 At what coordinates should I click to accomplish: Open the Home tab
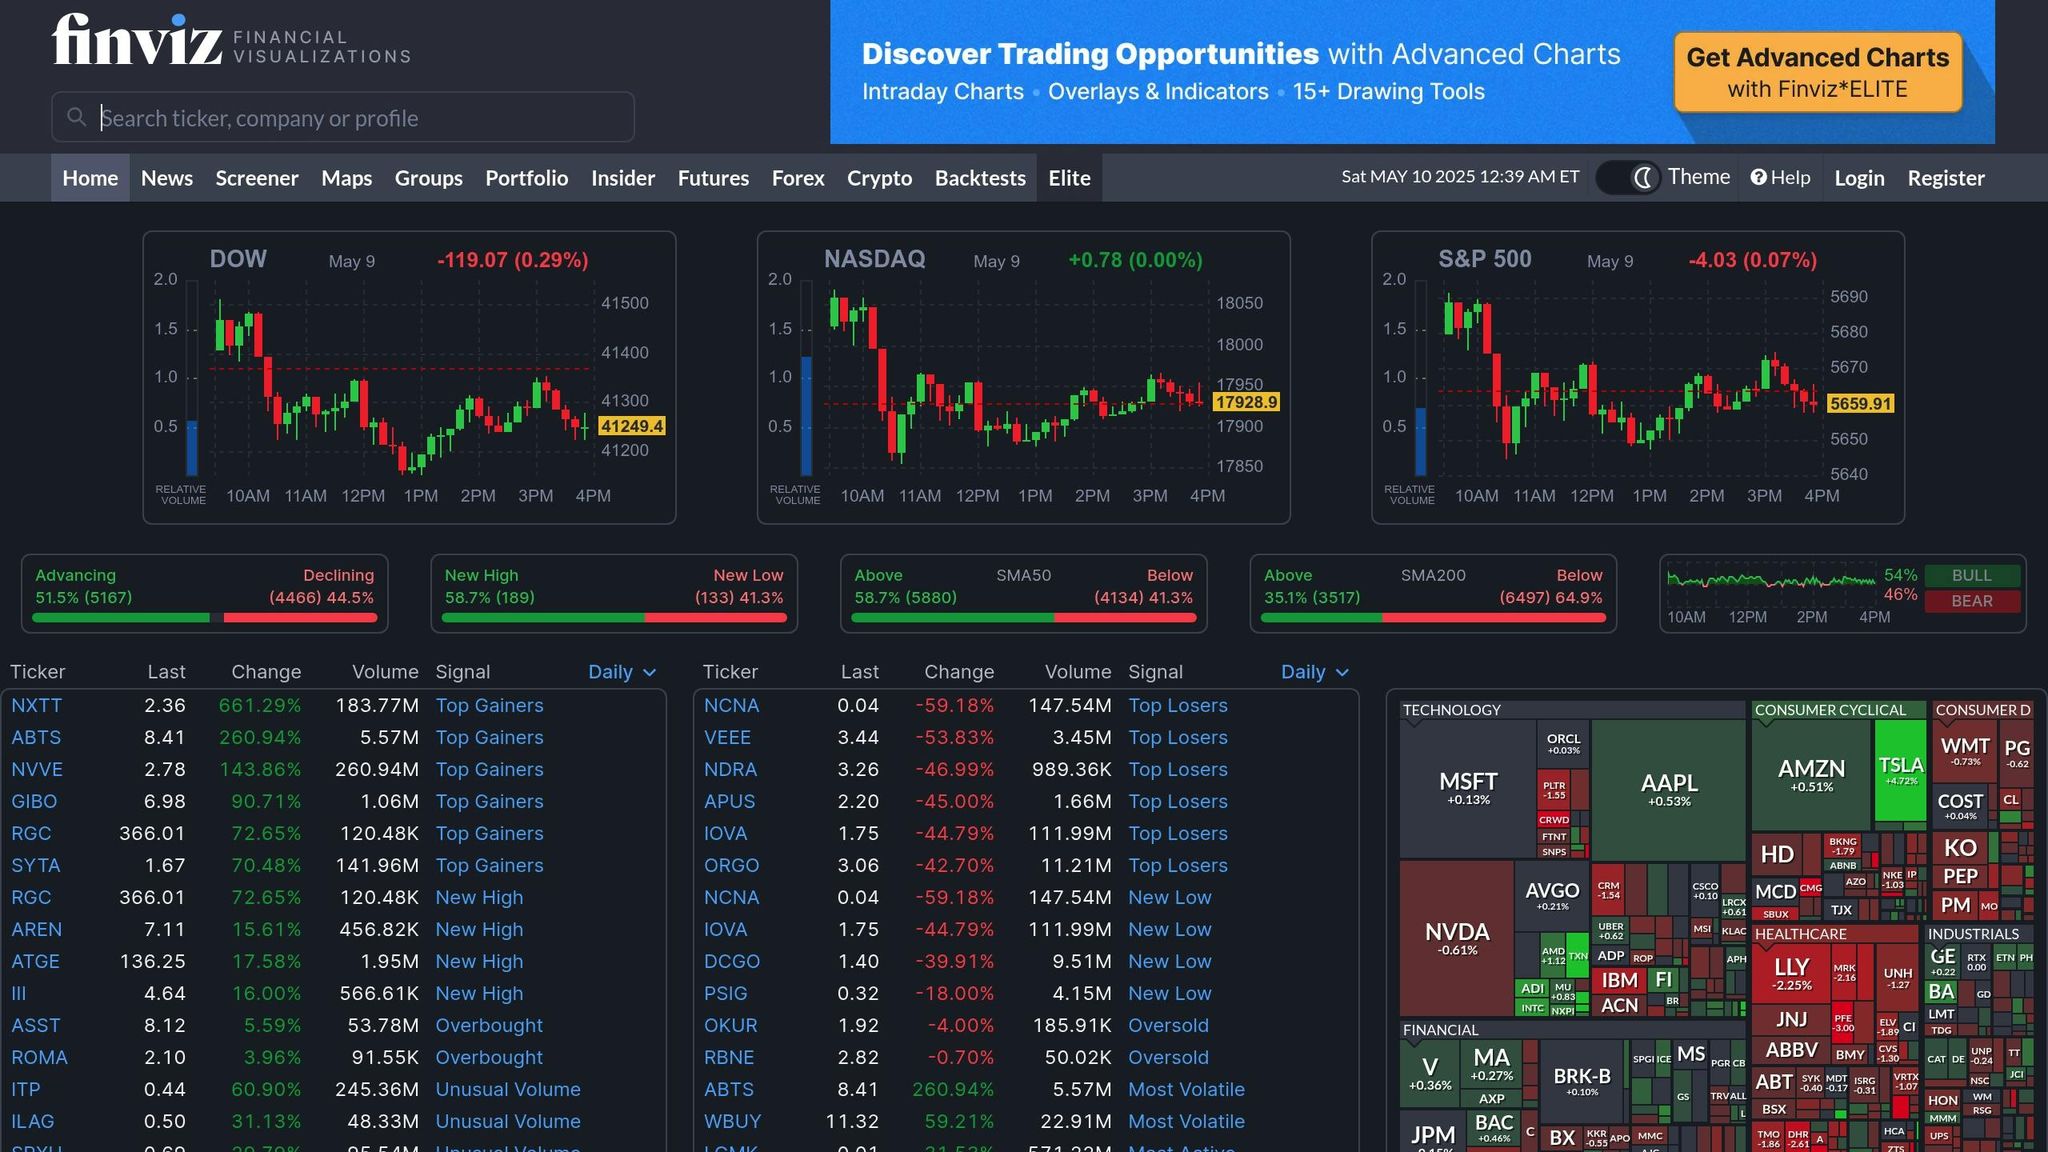click(90, 178)
